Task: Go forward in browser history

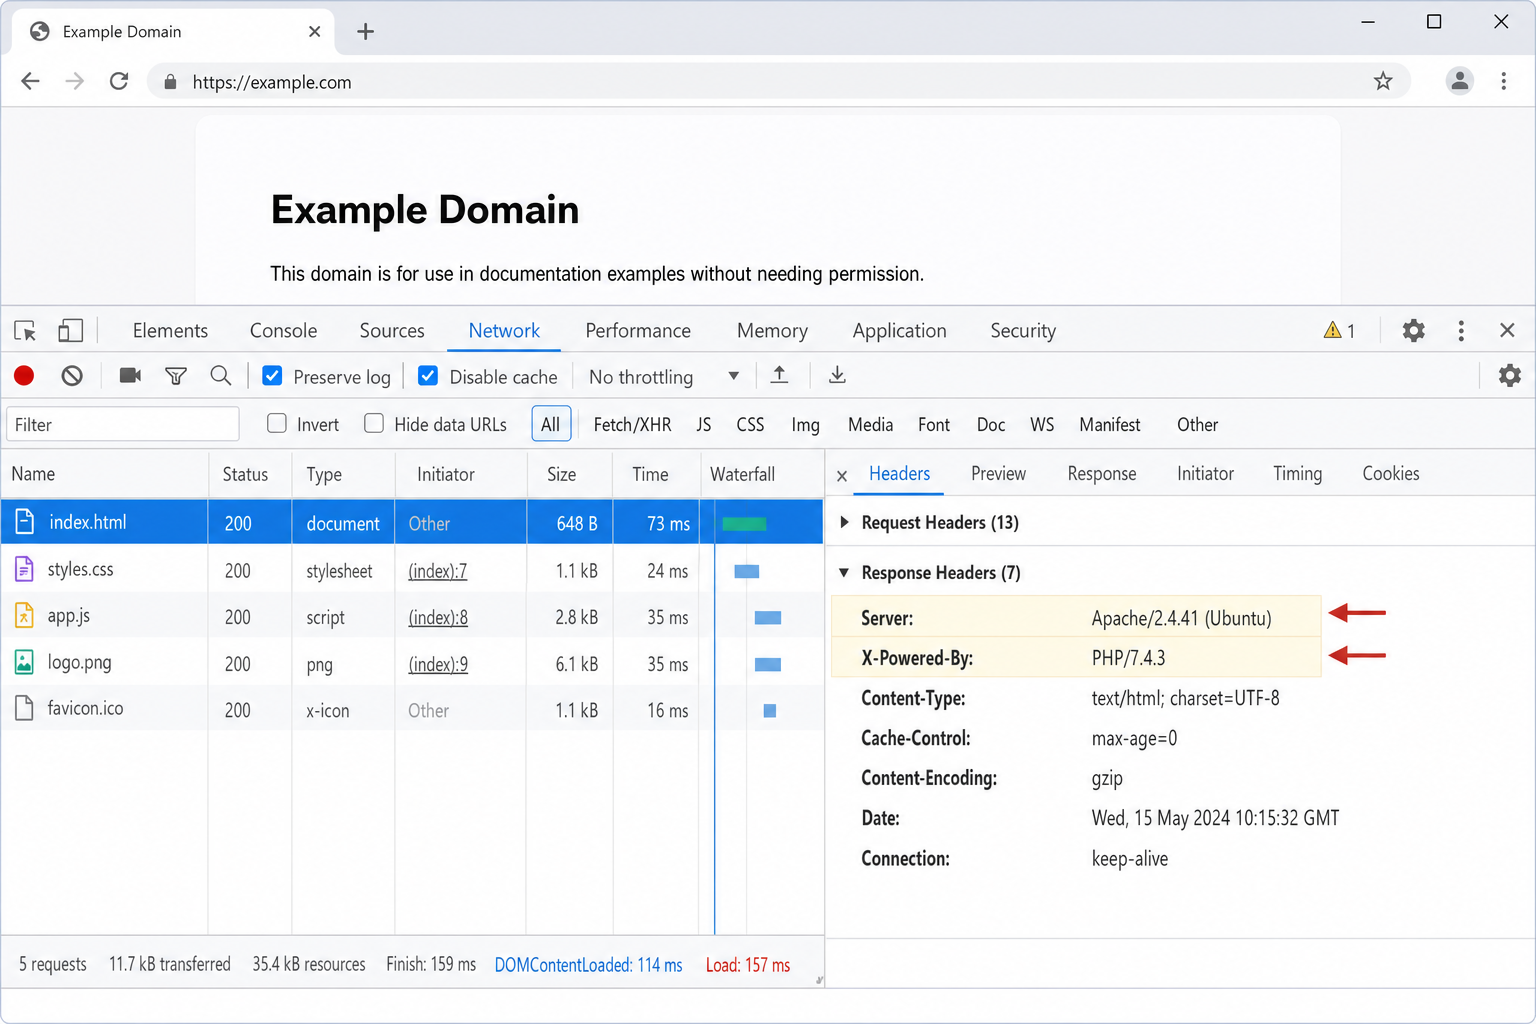Action: [75, 81]
